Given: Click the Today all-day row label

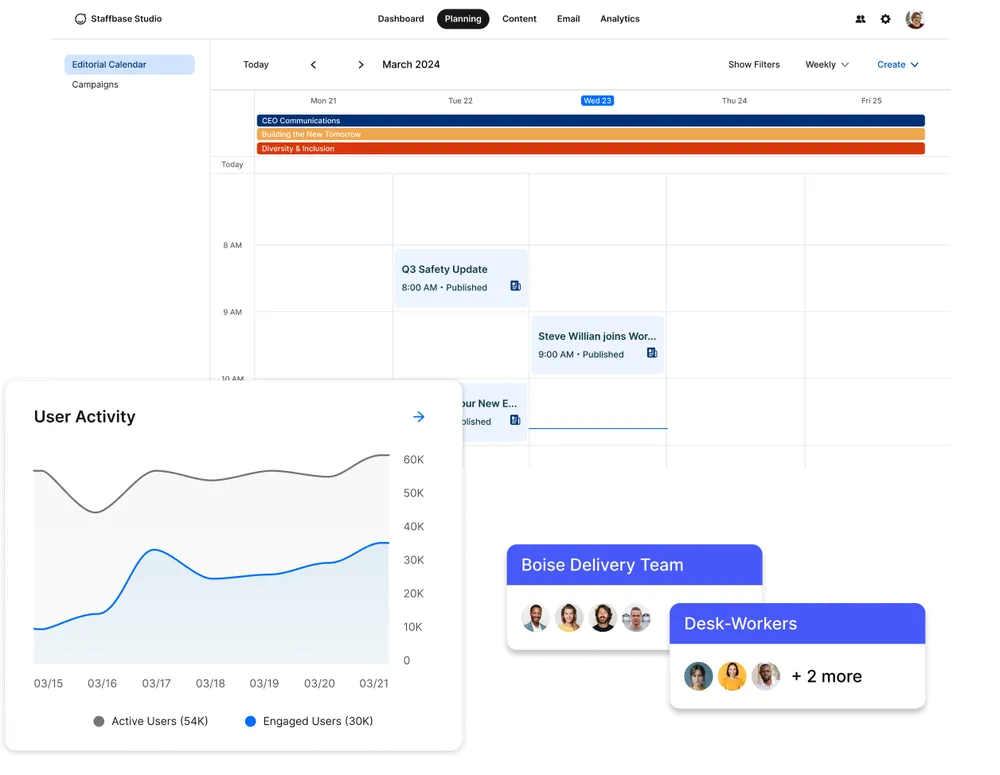Looking at the screenshot, I should coord(232,165).
